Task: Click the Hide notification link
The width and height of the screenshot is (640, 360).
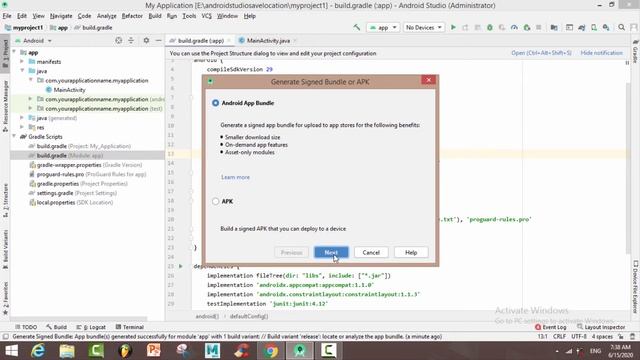Action: (602, 53)
